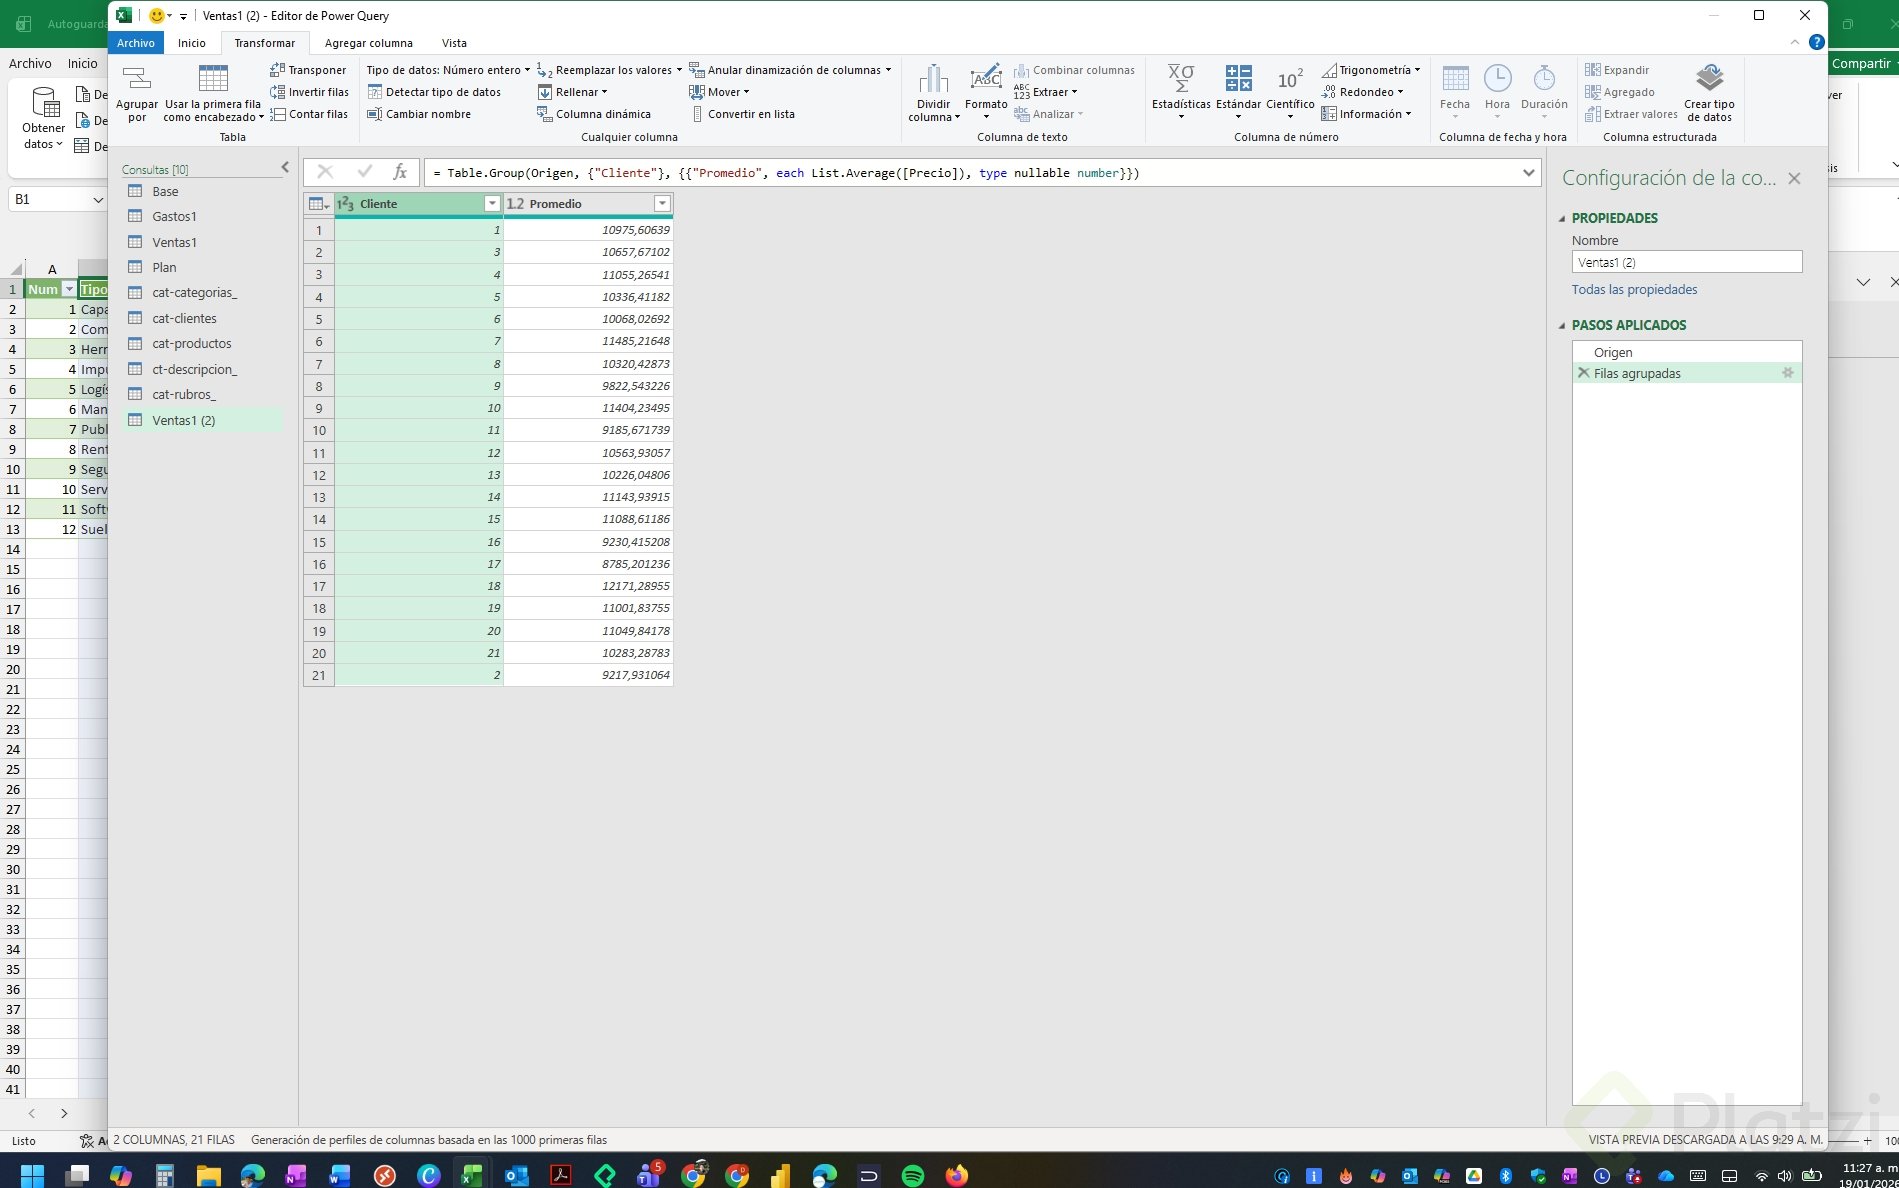This screenshot has width=1899, height=1188.
Task: Open Spotify from the taskbar
Action: coord(913,1175)
